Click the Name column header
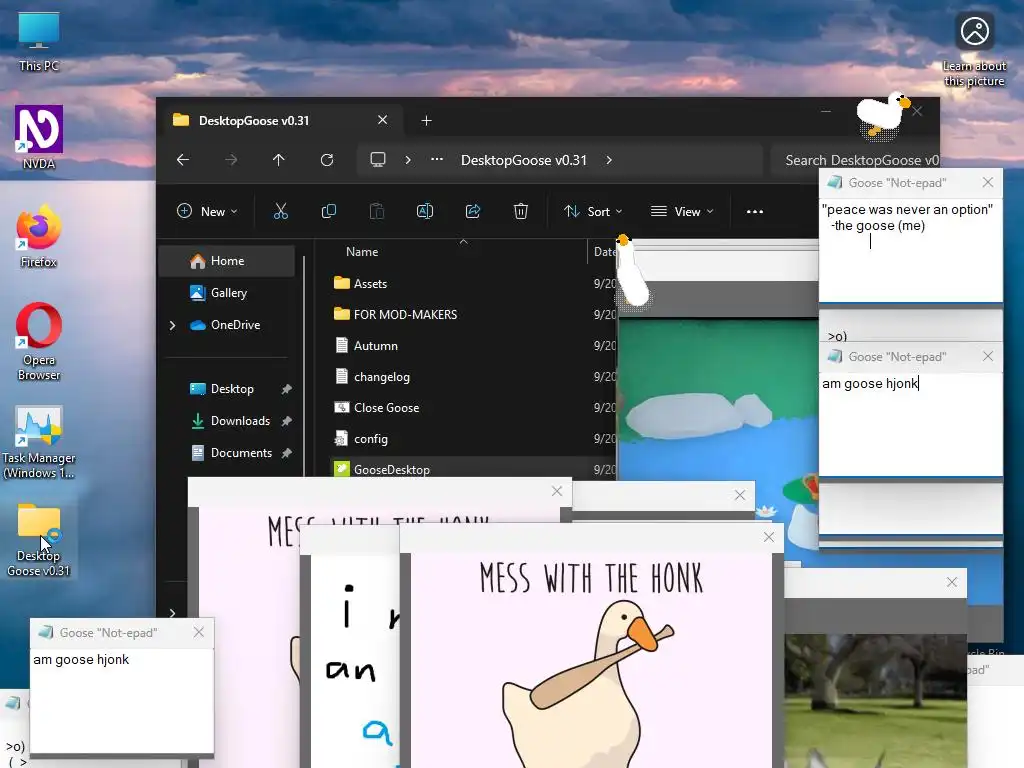Screen dimensions: 1024x768 362,251
